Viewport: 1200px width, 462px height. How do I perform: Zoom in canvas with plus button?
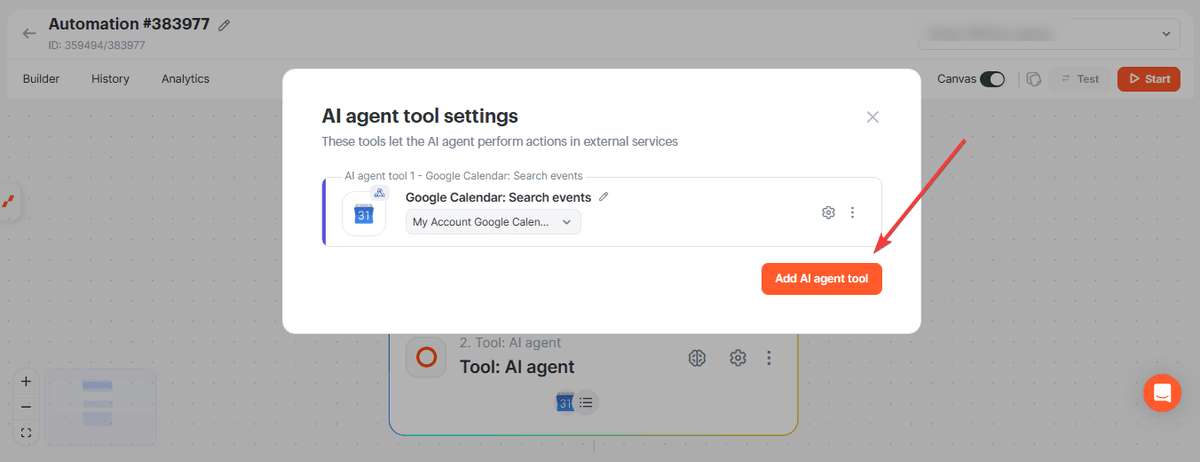click(x=26, y=381)
